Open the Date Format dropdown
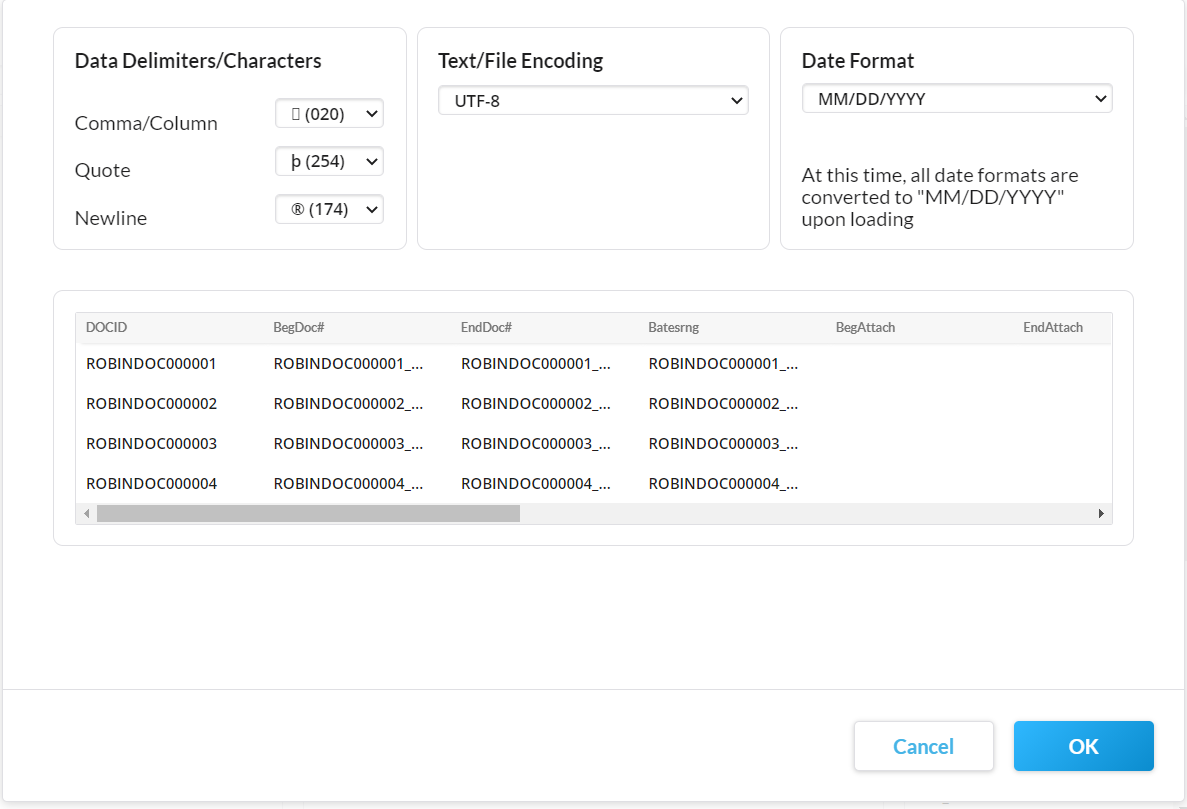This screenshot has height=809, width=1187. coord(956,98)
